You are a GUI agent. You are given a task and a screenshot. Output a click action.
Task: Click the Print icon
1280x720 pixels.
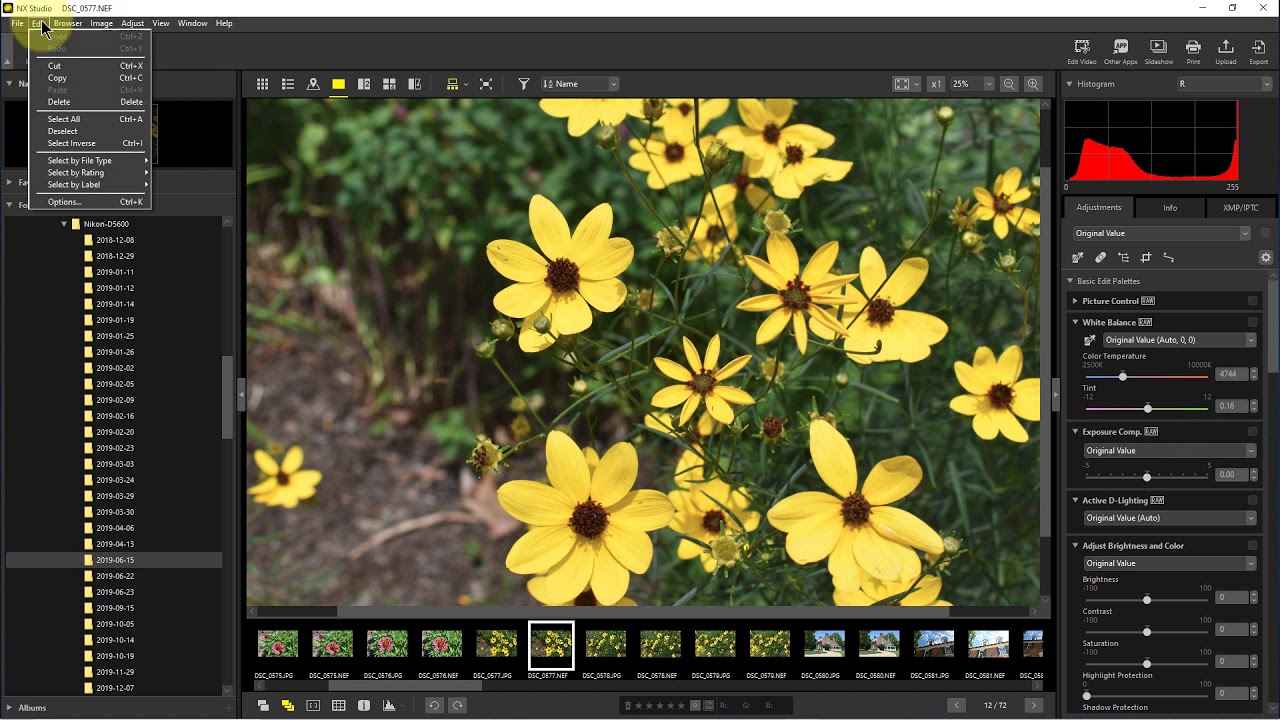(1193, 52)
